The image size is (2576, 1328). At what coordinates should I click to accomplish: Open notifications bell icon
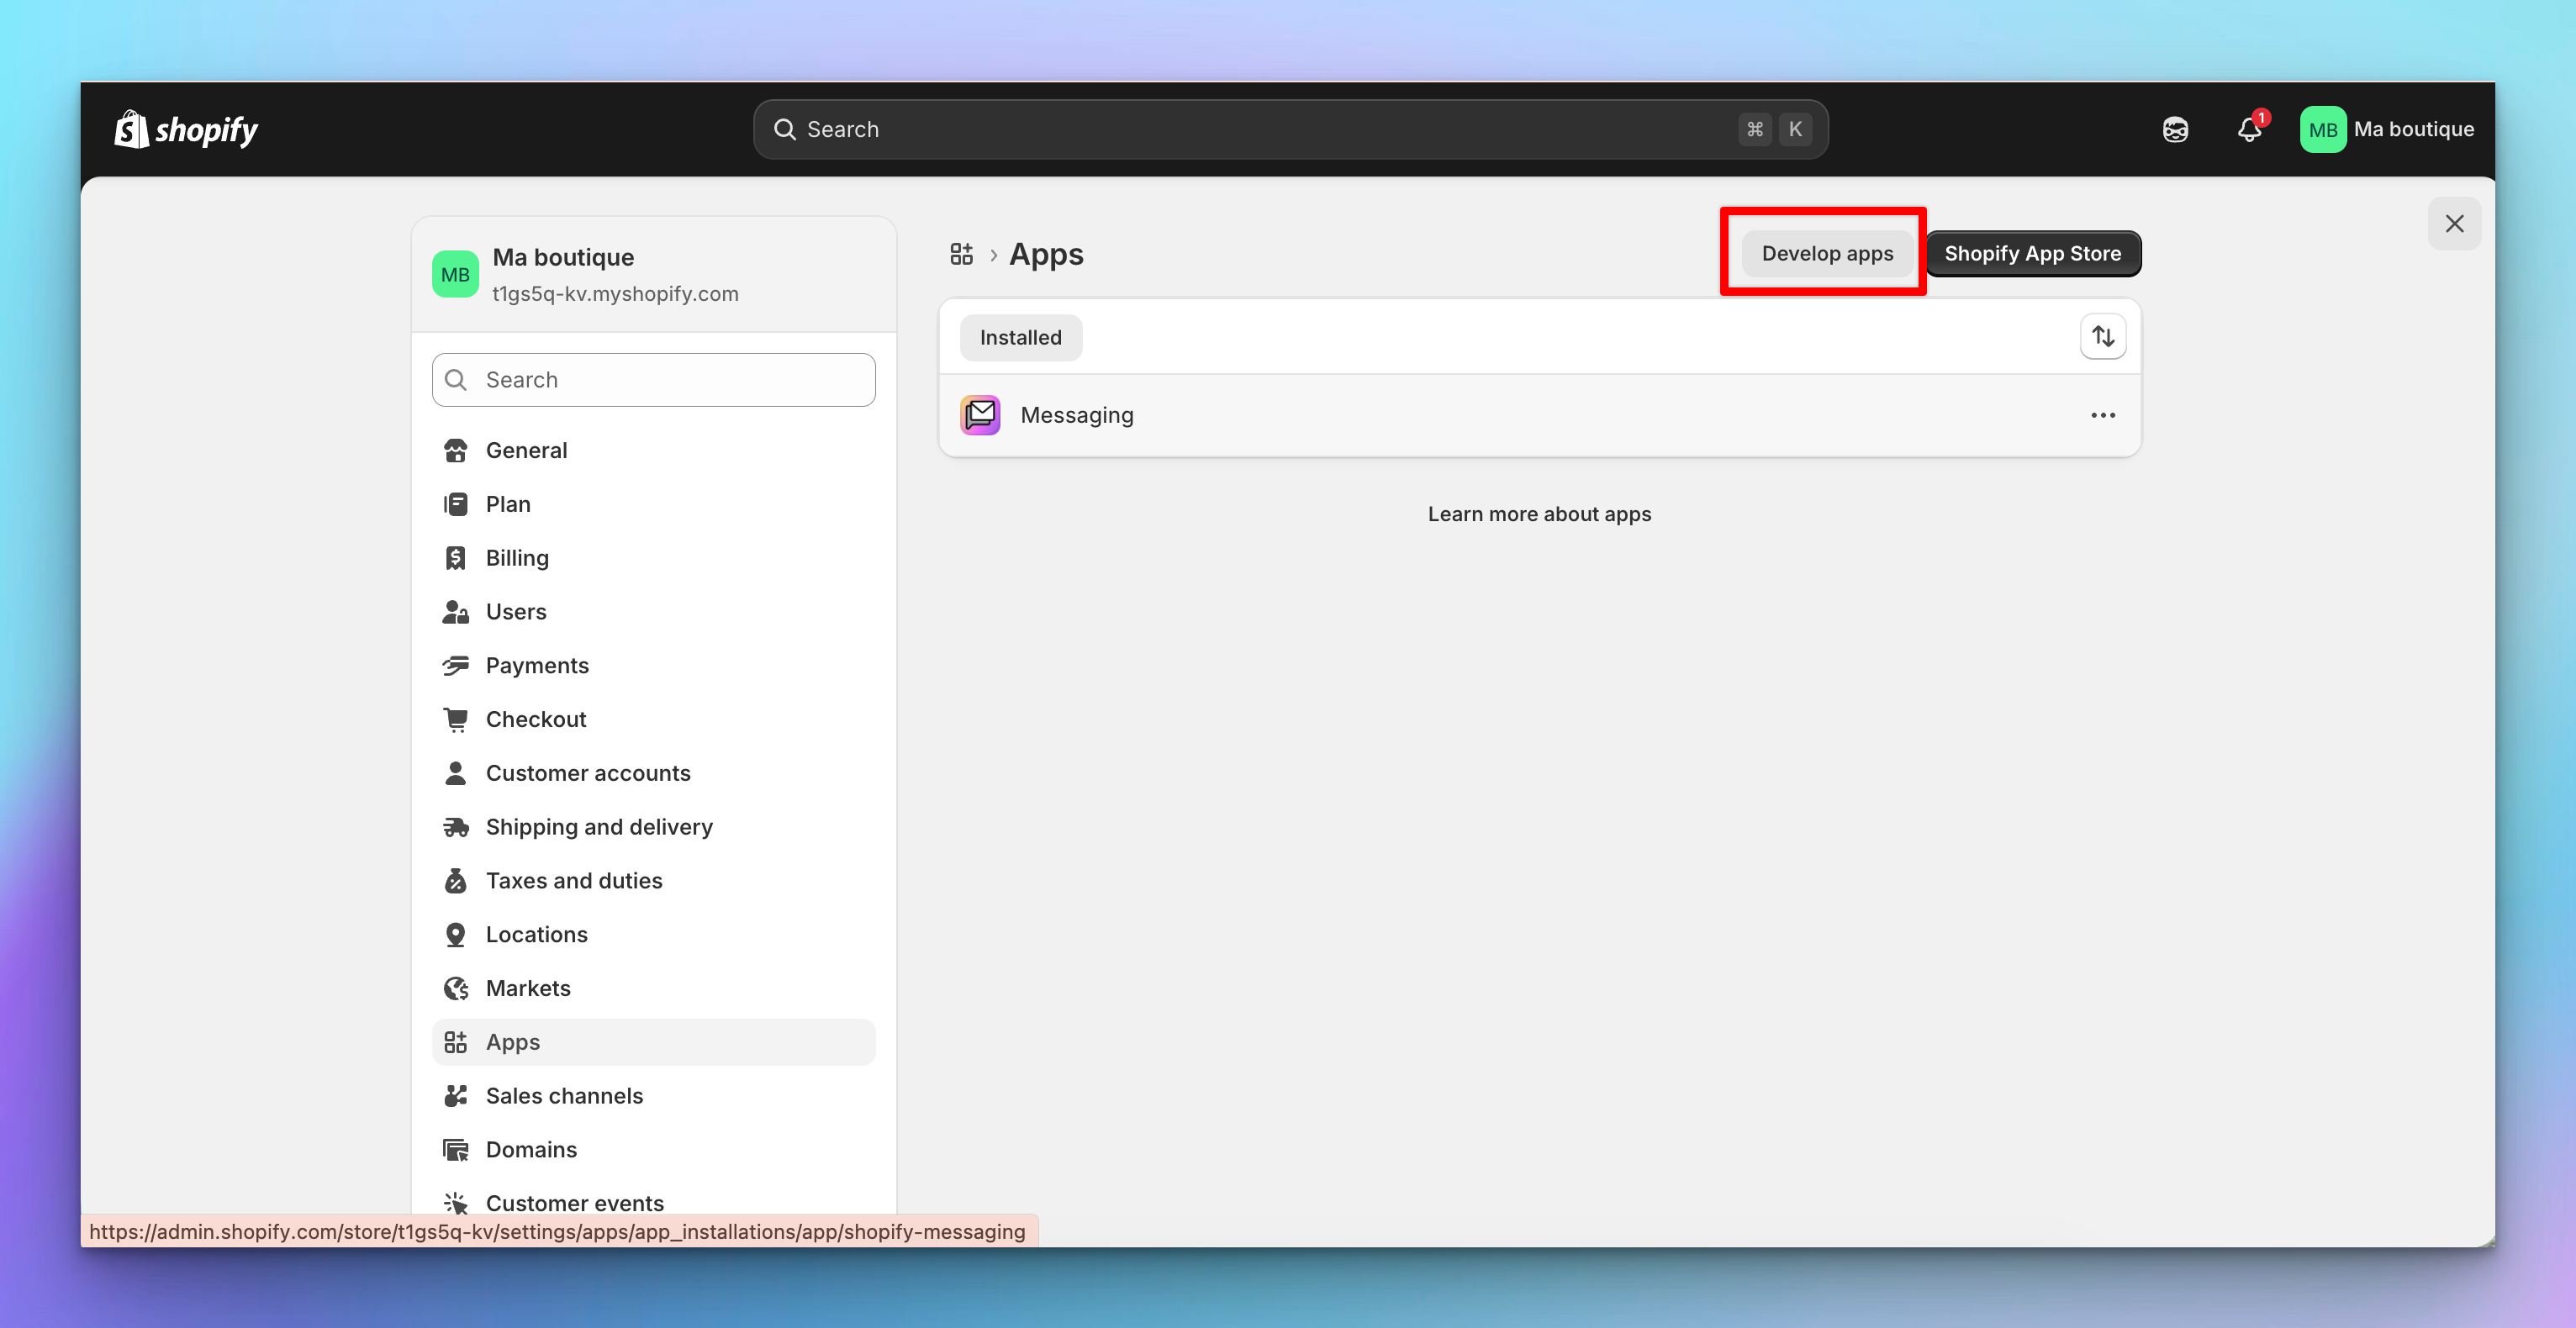pos(2249,130)
